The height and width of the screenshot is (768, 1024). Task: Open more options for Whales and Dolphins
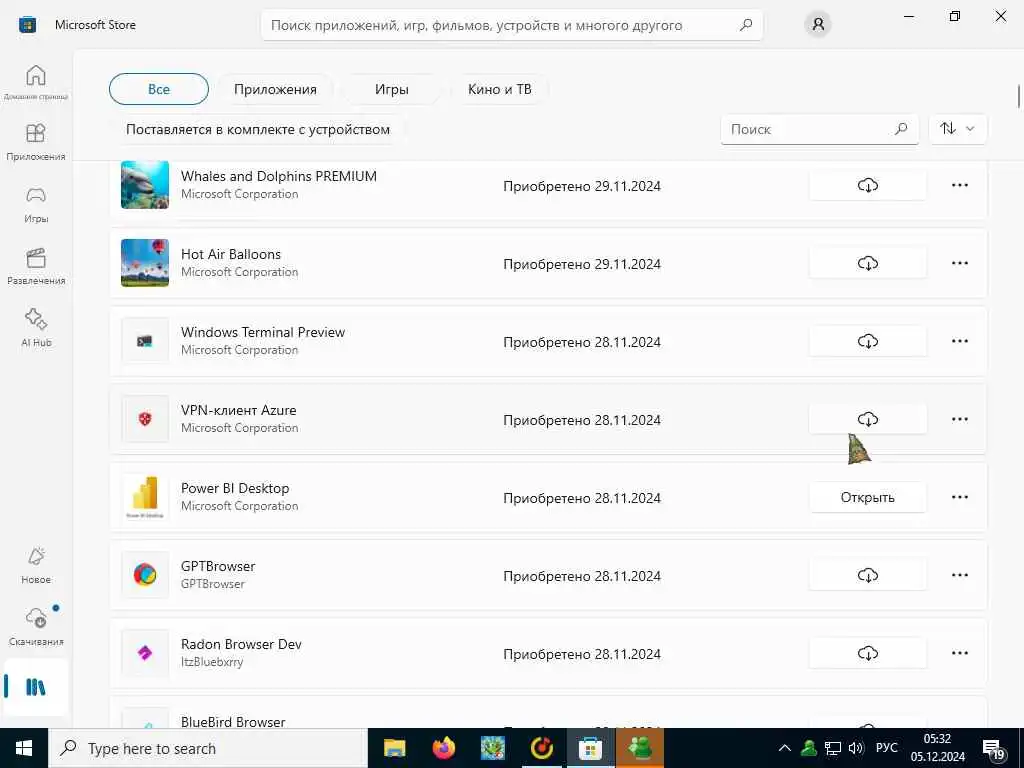coord(959,185)
